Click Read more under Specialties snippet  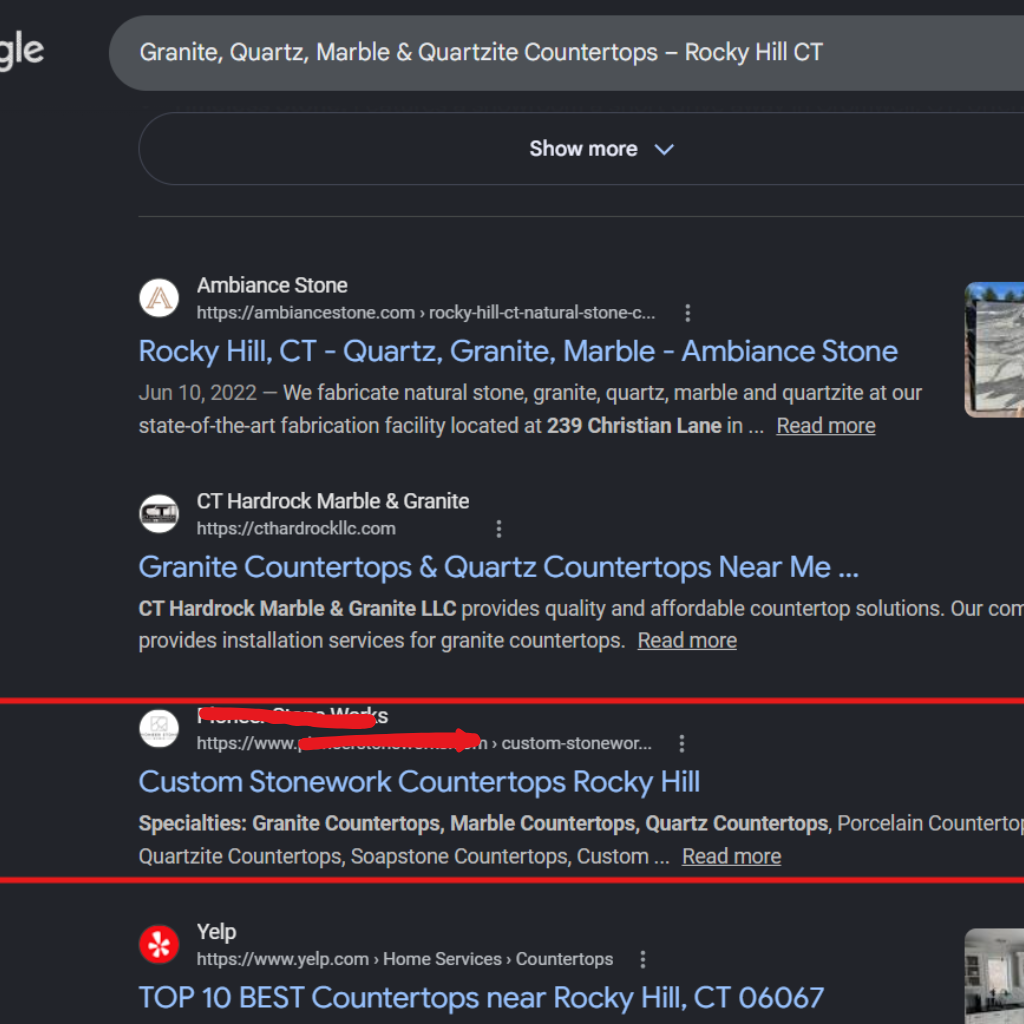click(731, 856)
